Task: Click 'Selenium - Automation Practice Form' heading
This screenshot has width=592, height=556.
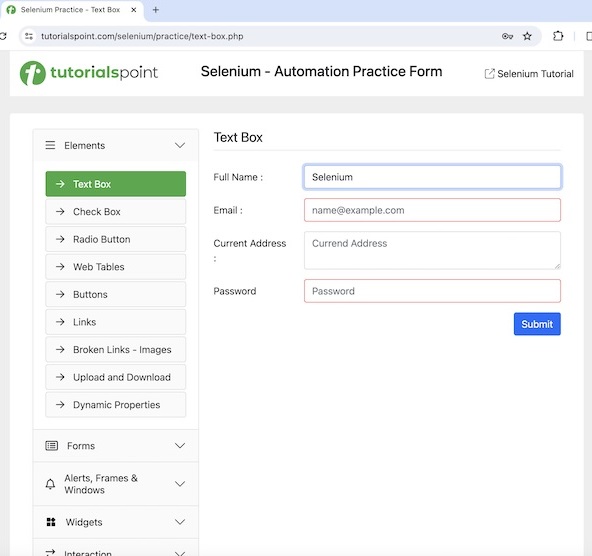Action: (x=321, y=71)
